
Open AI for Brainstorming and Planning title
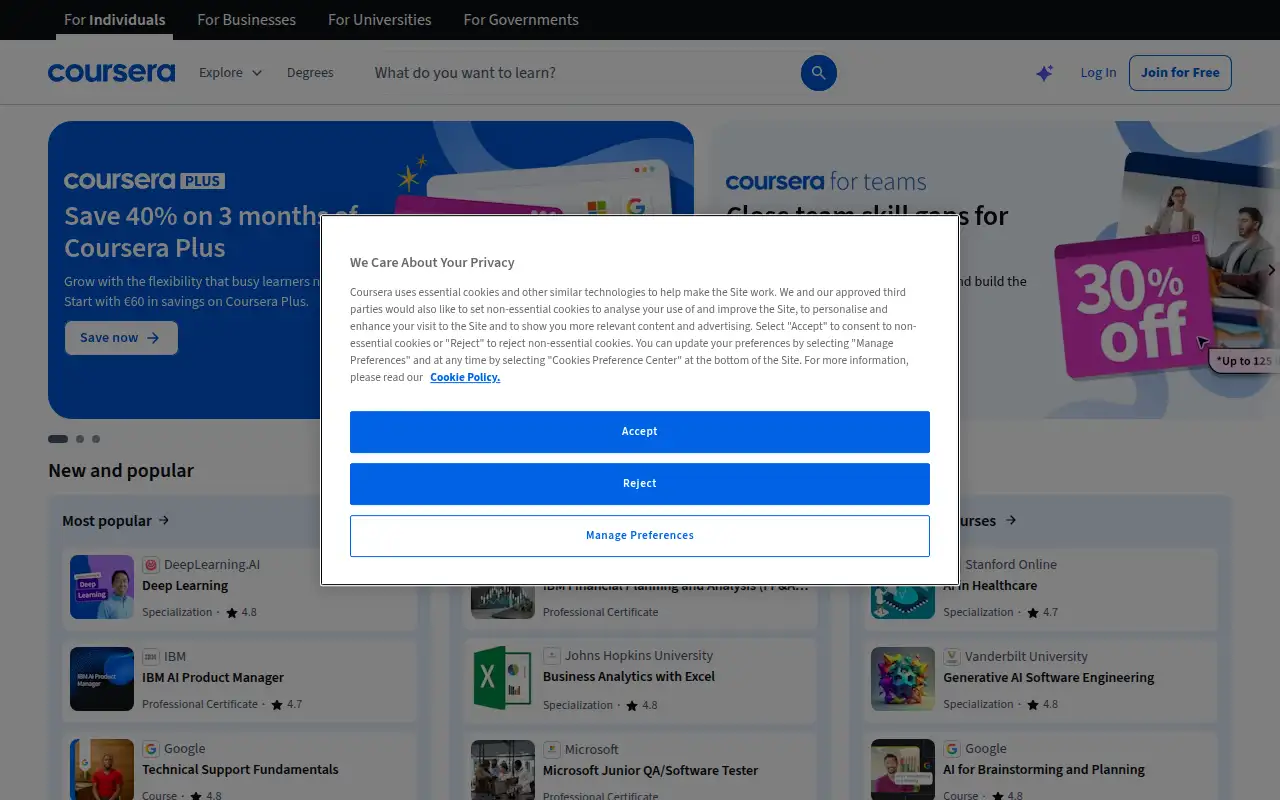[1044, 770]
